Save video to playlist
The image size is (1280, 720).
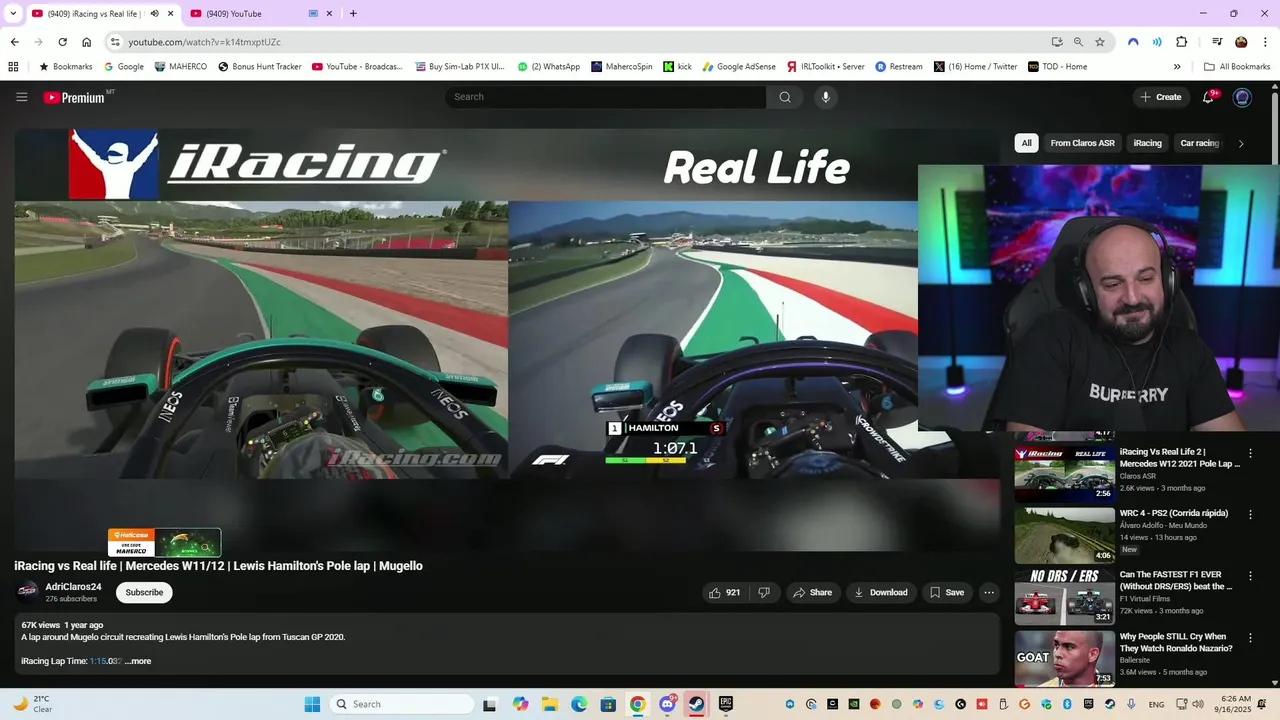(x=947, y=592)
